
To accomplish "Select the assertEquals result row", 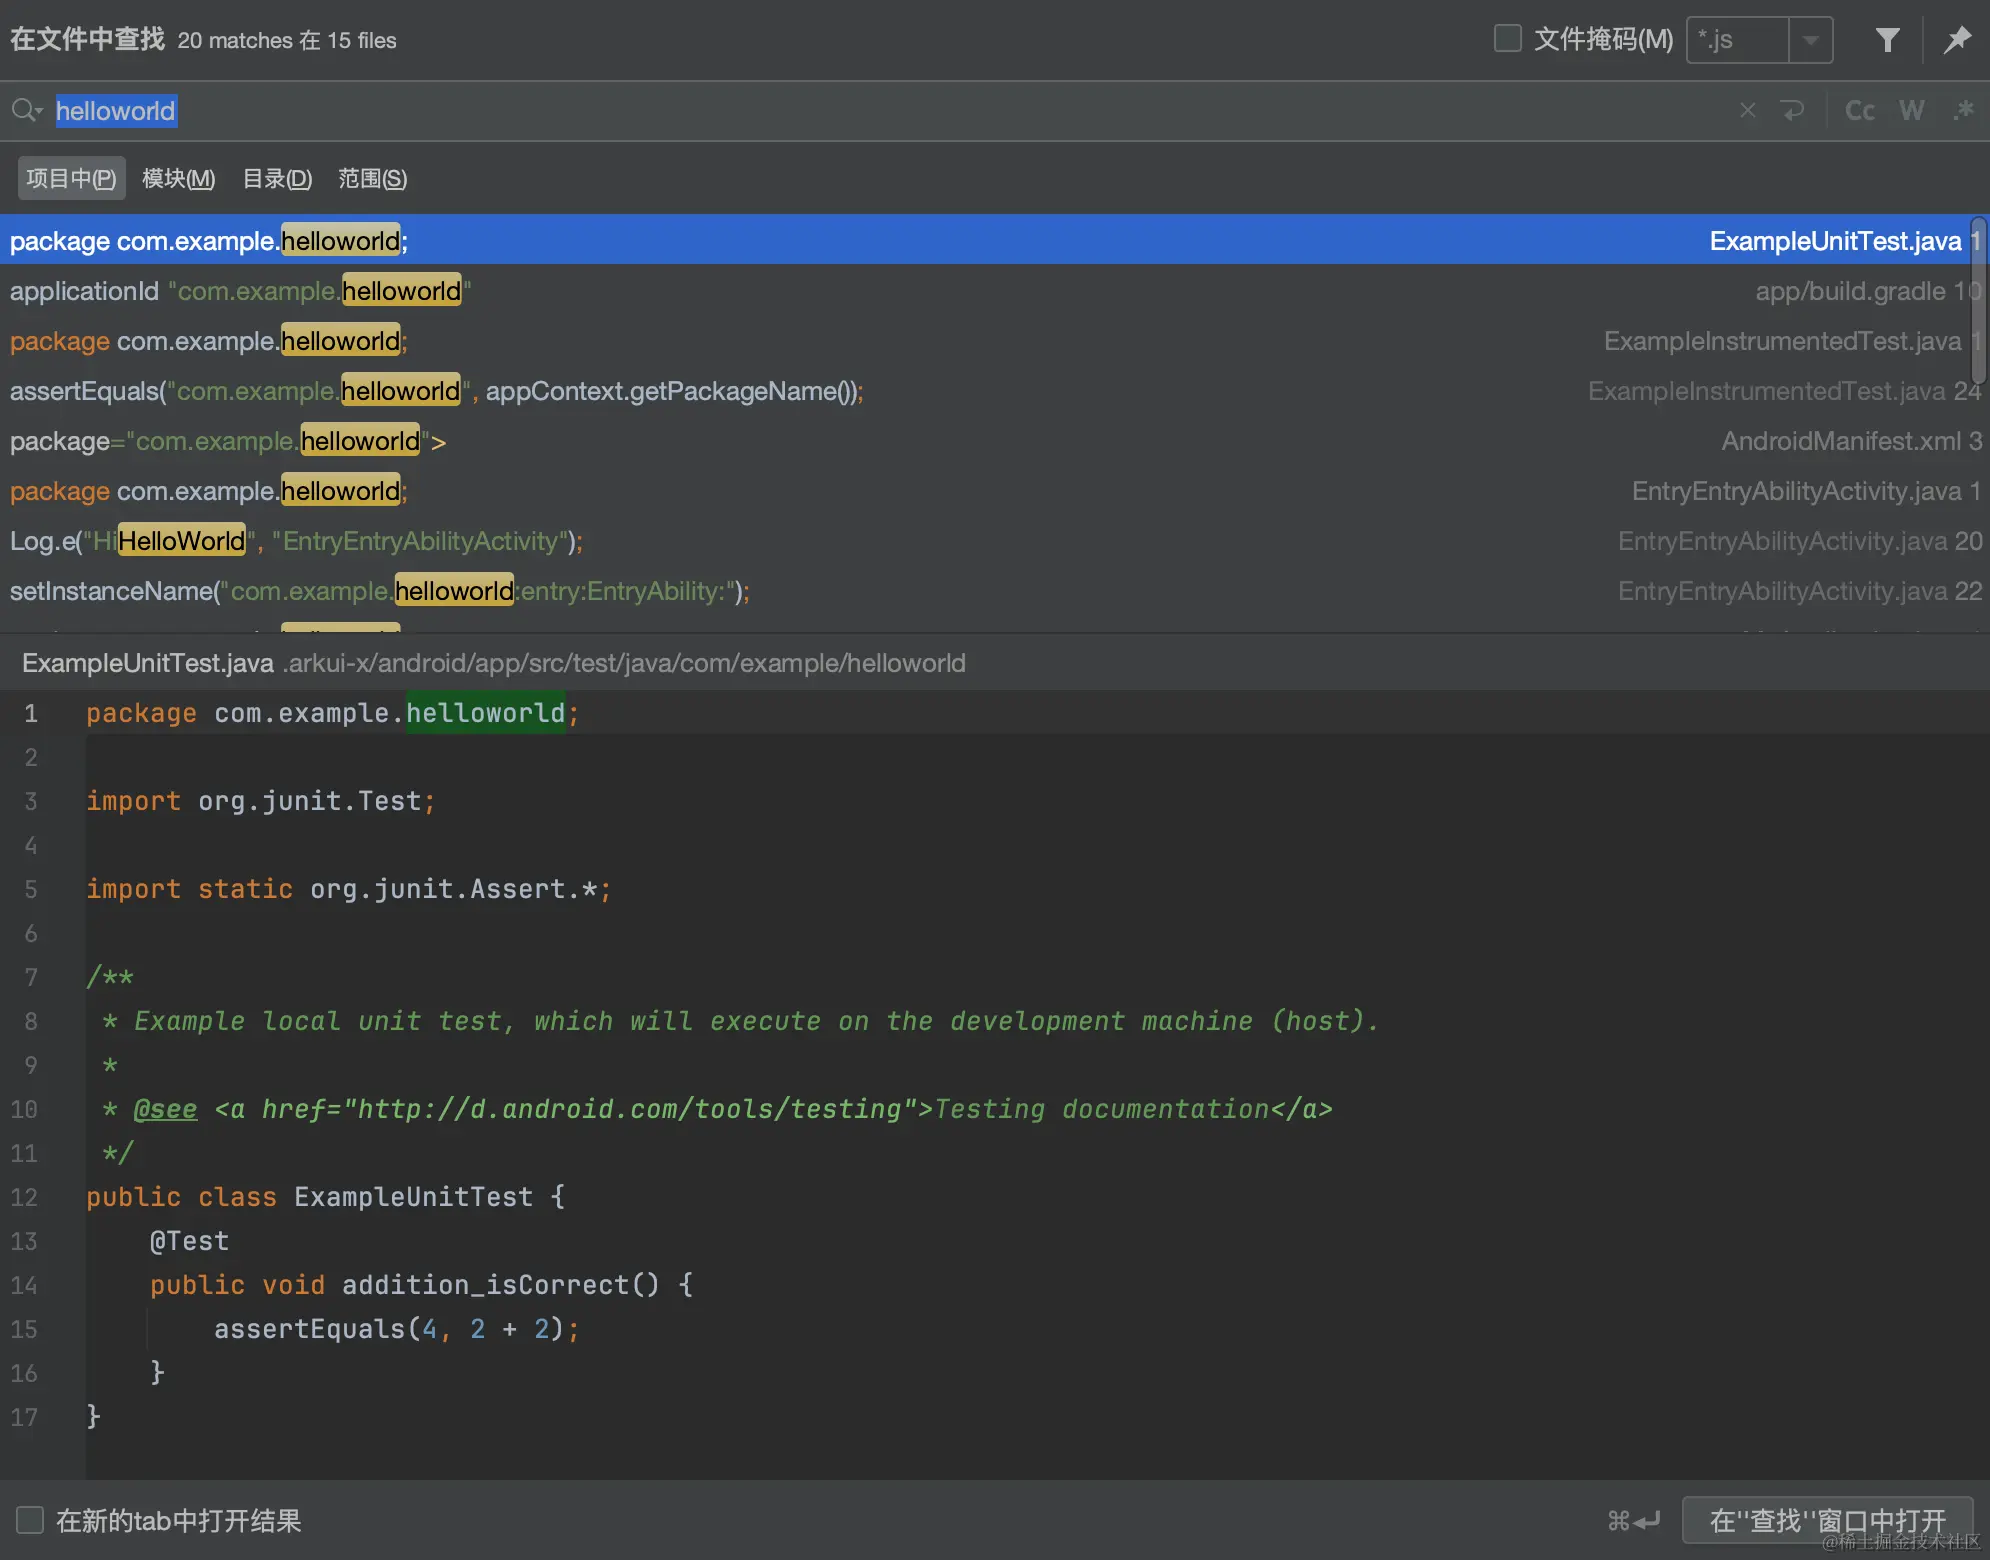I will (x=985, y=390).
